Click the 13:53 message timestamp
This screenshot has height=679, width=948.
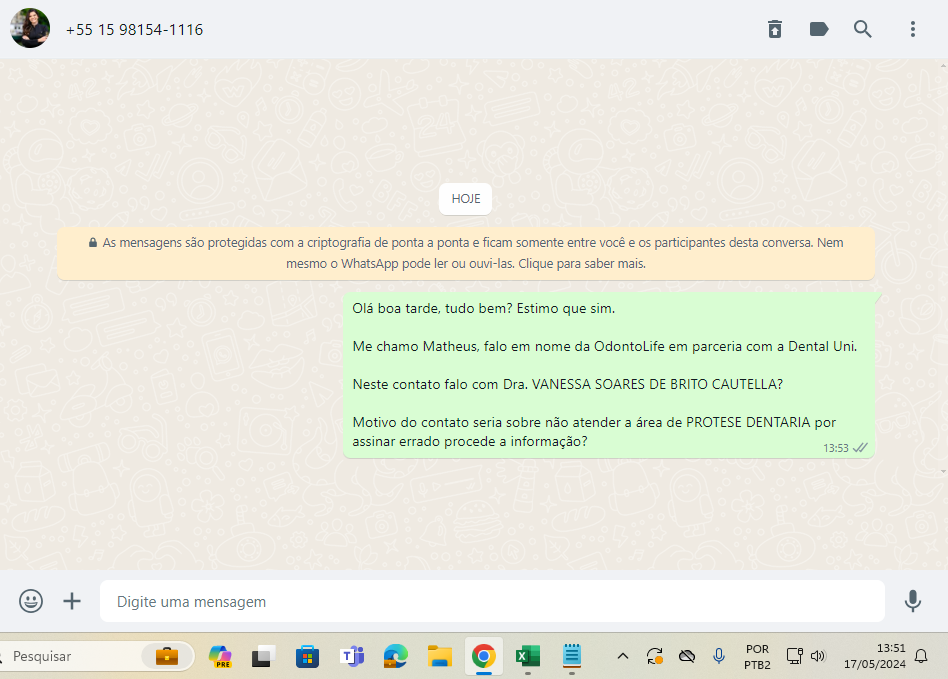tap(836, 448)
